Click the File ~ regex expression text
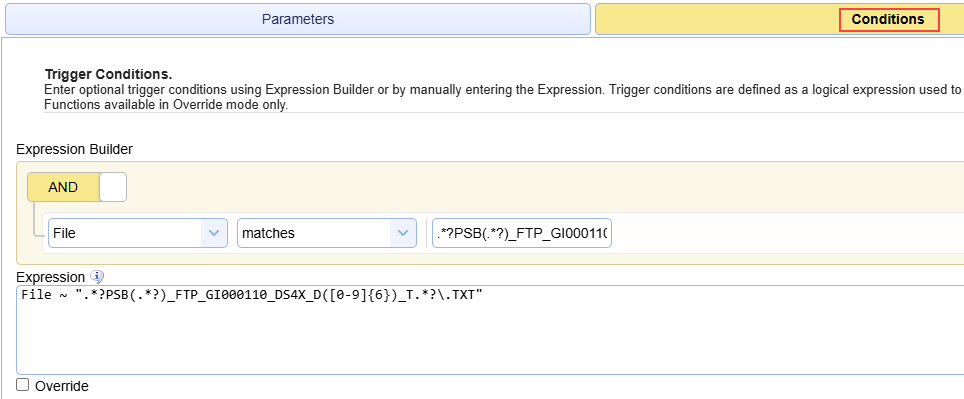The height and width of the screenshot is (399, 964). pyautogui.click(x=252, y=295)
